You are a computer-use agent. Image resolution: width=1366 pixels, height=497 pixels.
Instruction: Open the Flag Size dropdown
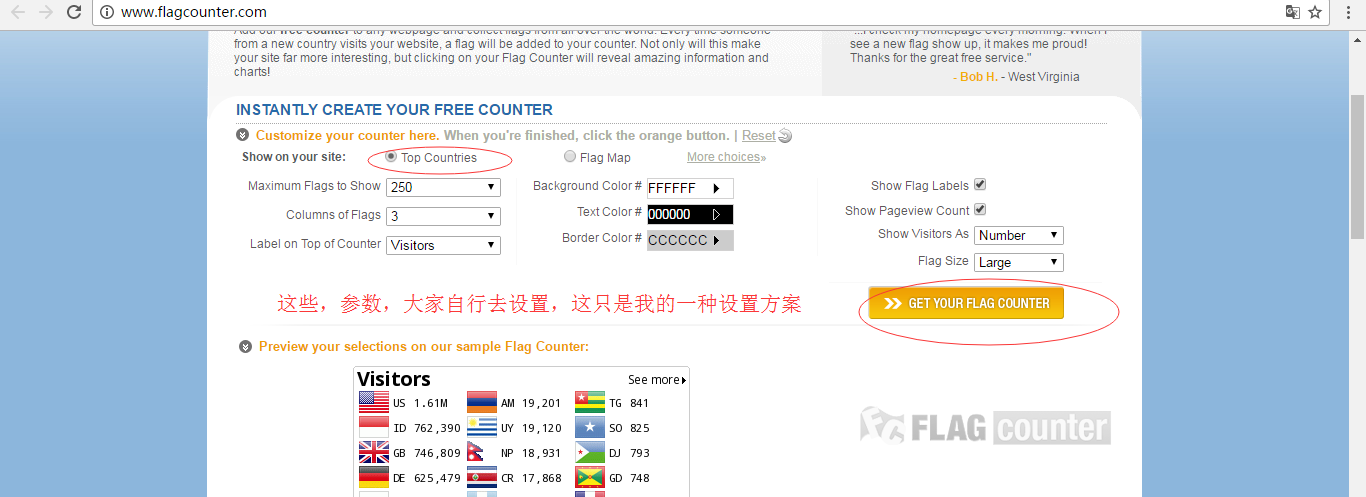click(x=1018, y=263)
